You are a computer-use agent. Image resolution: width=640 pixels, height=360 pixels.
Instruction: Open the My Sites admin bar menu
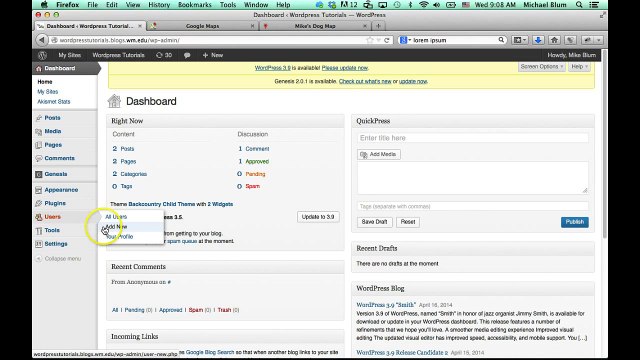69,55
